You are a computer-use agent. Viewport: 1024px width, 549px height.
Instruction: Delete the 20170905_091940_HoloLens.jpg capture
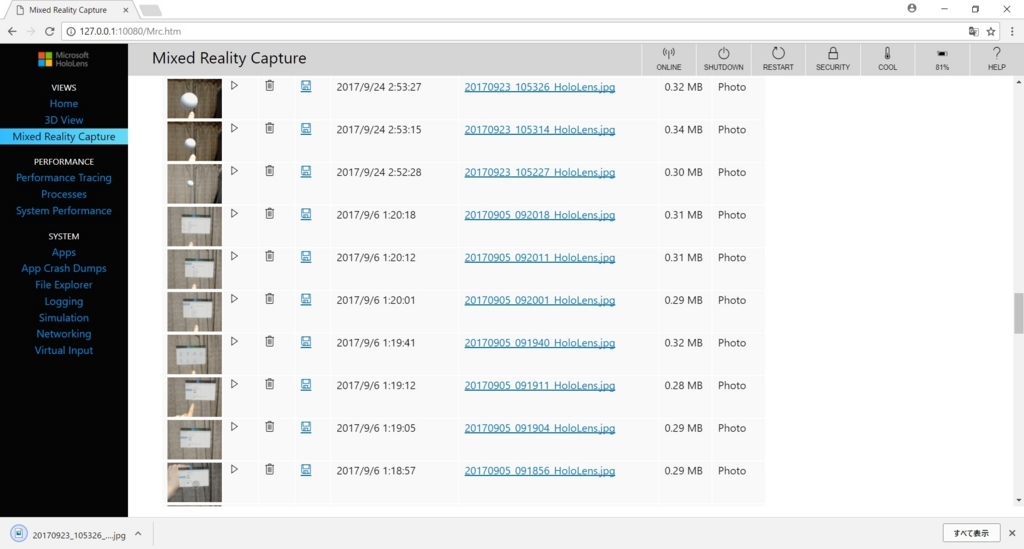tap(270, 341)
